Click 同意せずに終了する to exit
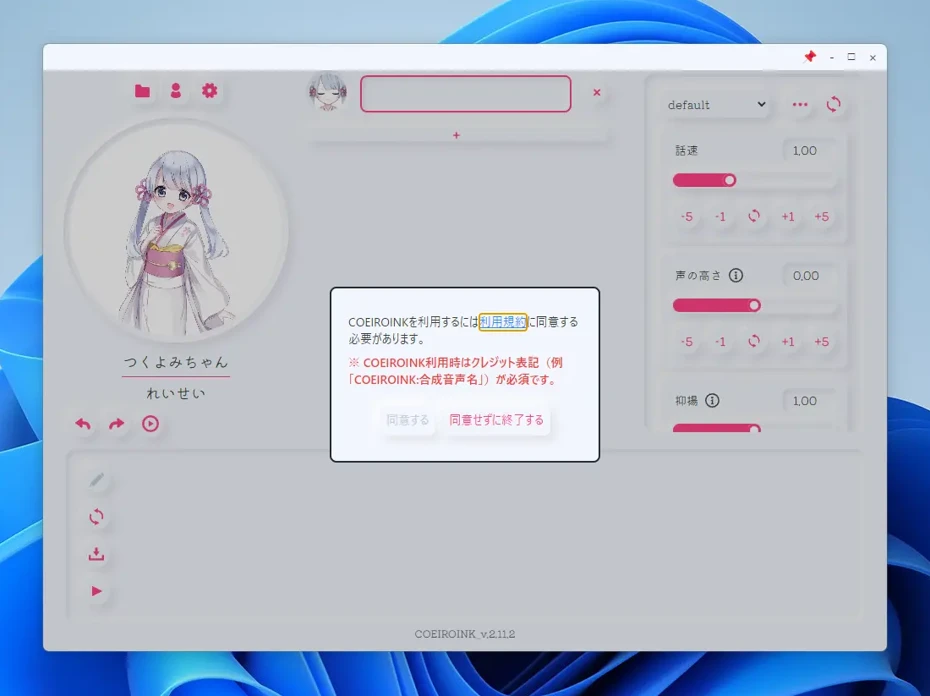Image resolution: width=930 pixels, height=696 pixels. tap(496, 420)
